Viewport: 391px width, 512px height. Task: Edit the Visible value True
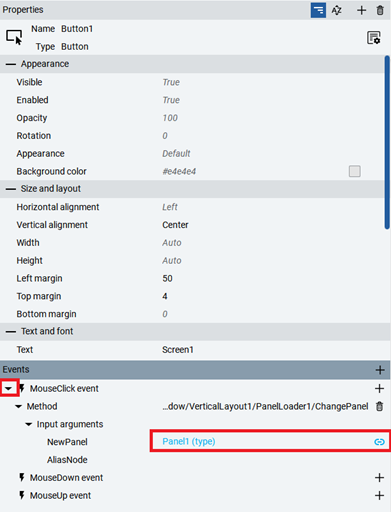tap(171, 82)
